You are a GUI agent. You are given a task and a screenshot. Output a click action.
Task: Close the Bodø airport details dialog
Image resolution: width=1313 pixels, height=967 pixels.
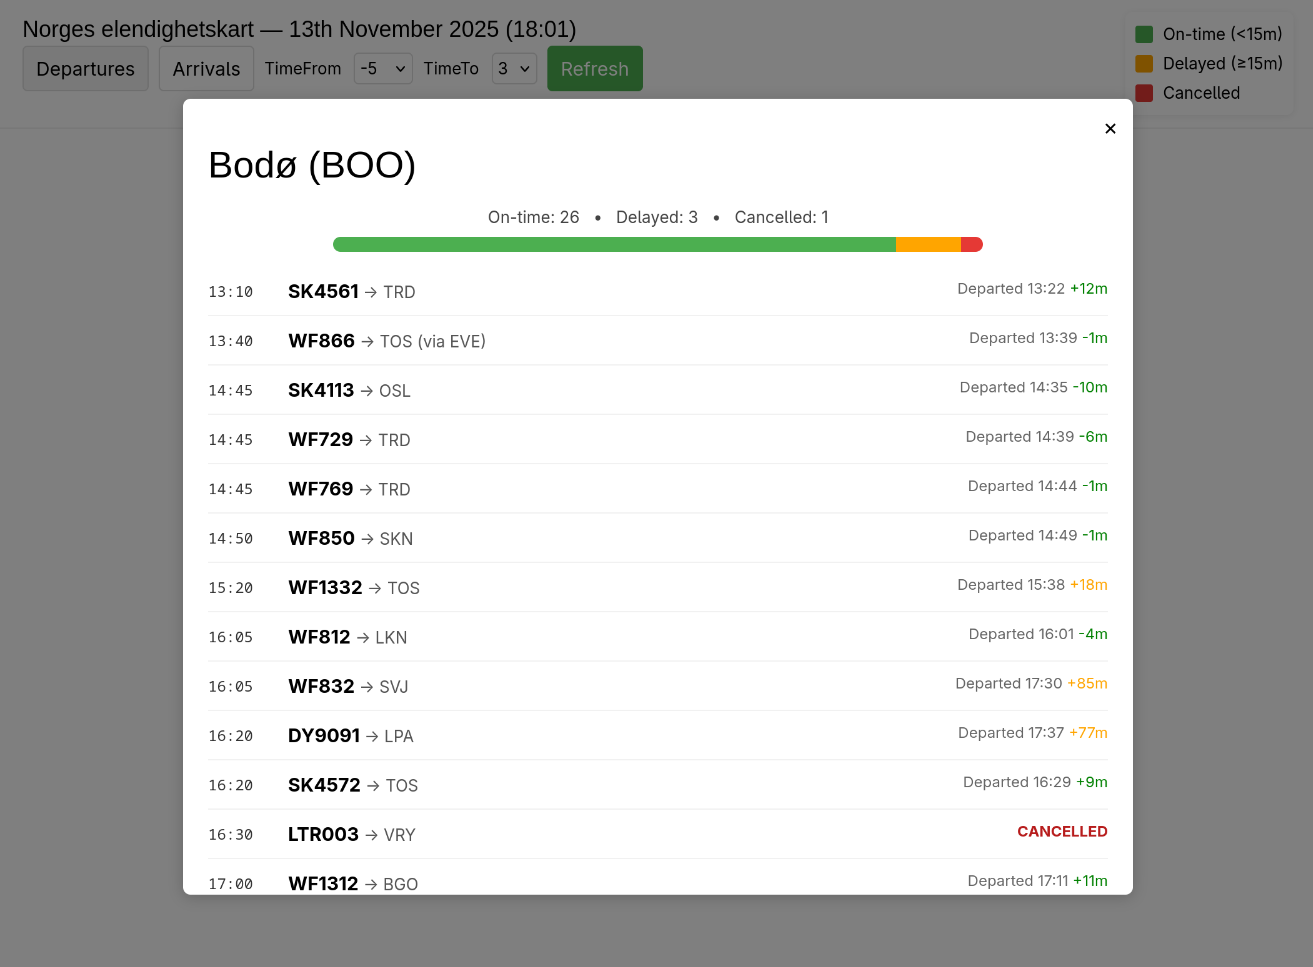click(1110, 129)
